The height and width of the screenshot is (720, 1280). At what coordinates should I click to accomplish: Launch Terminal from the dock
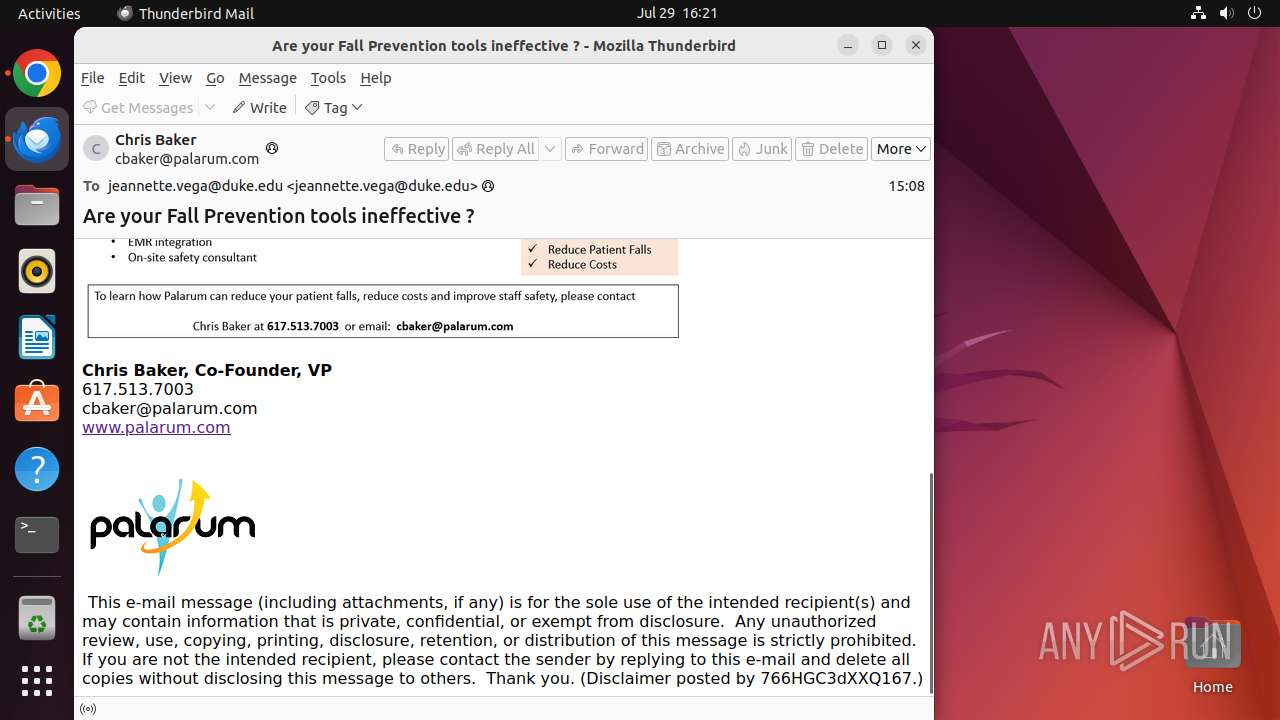click(37, 535)
